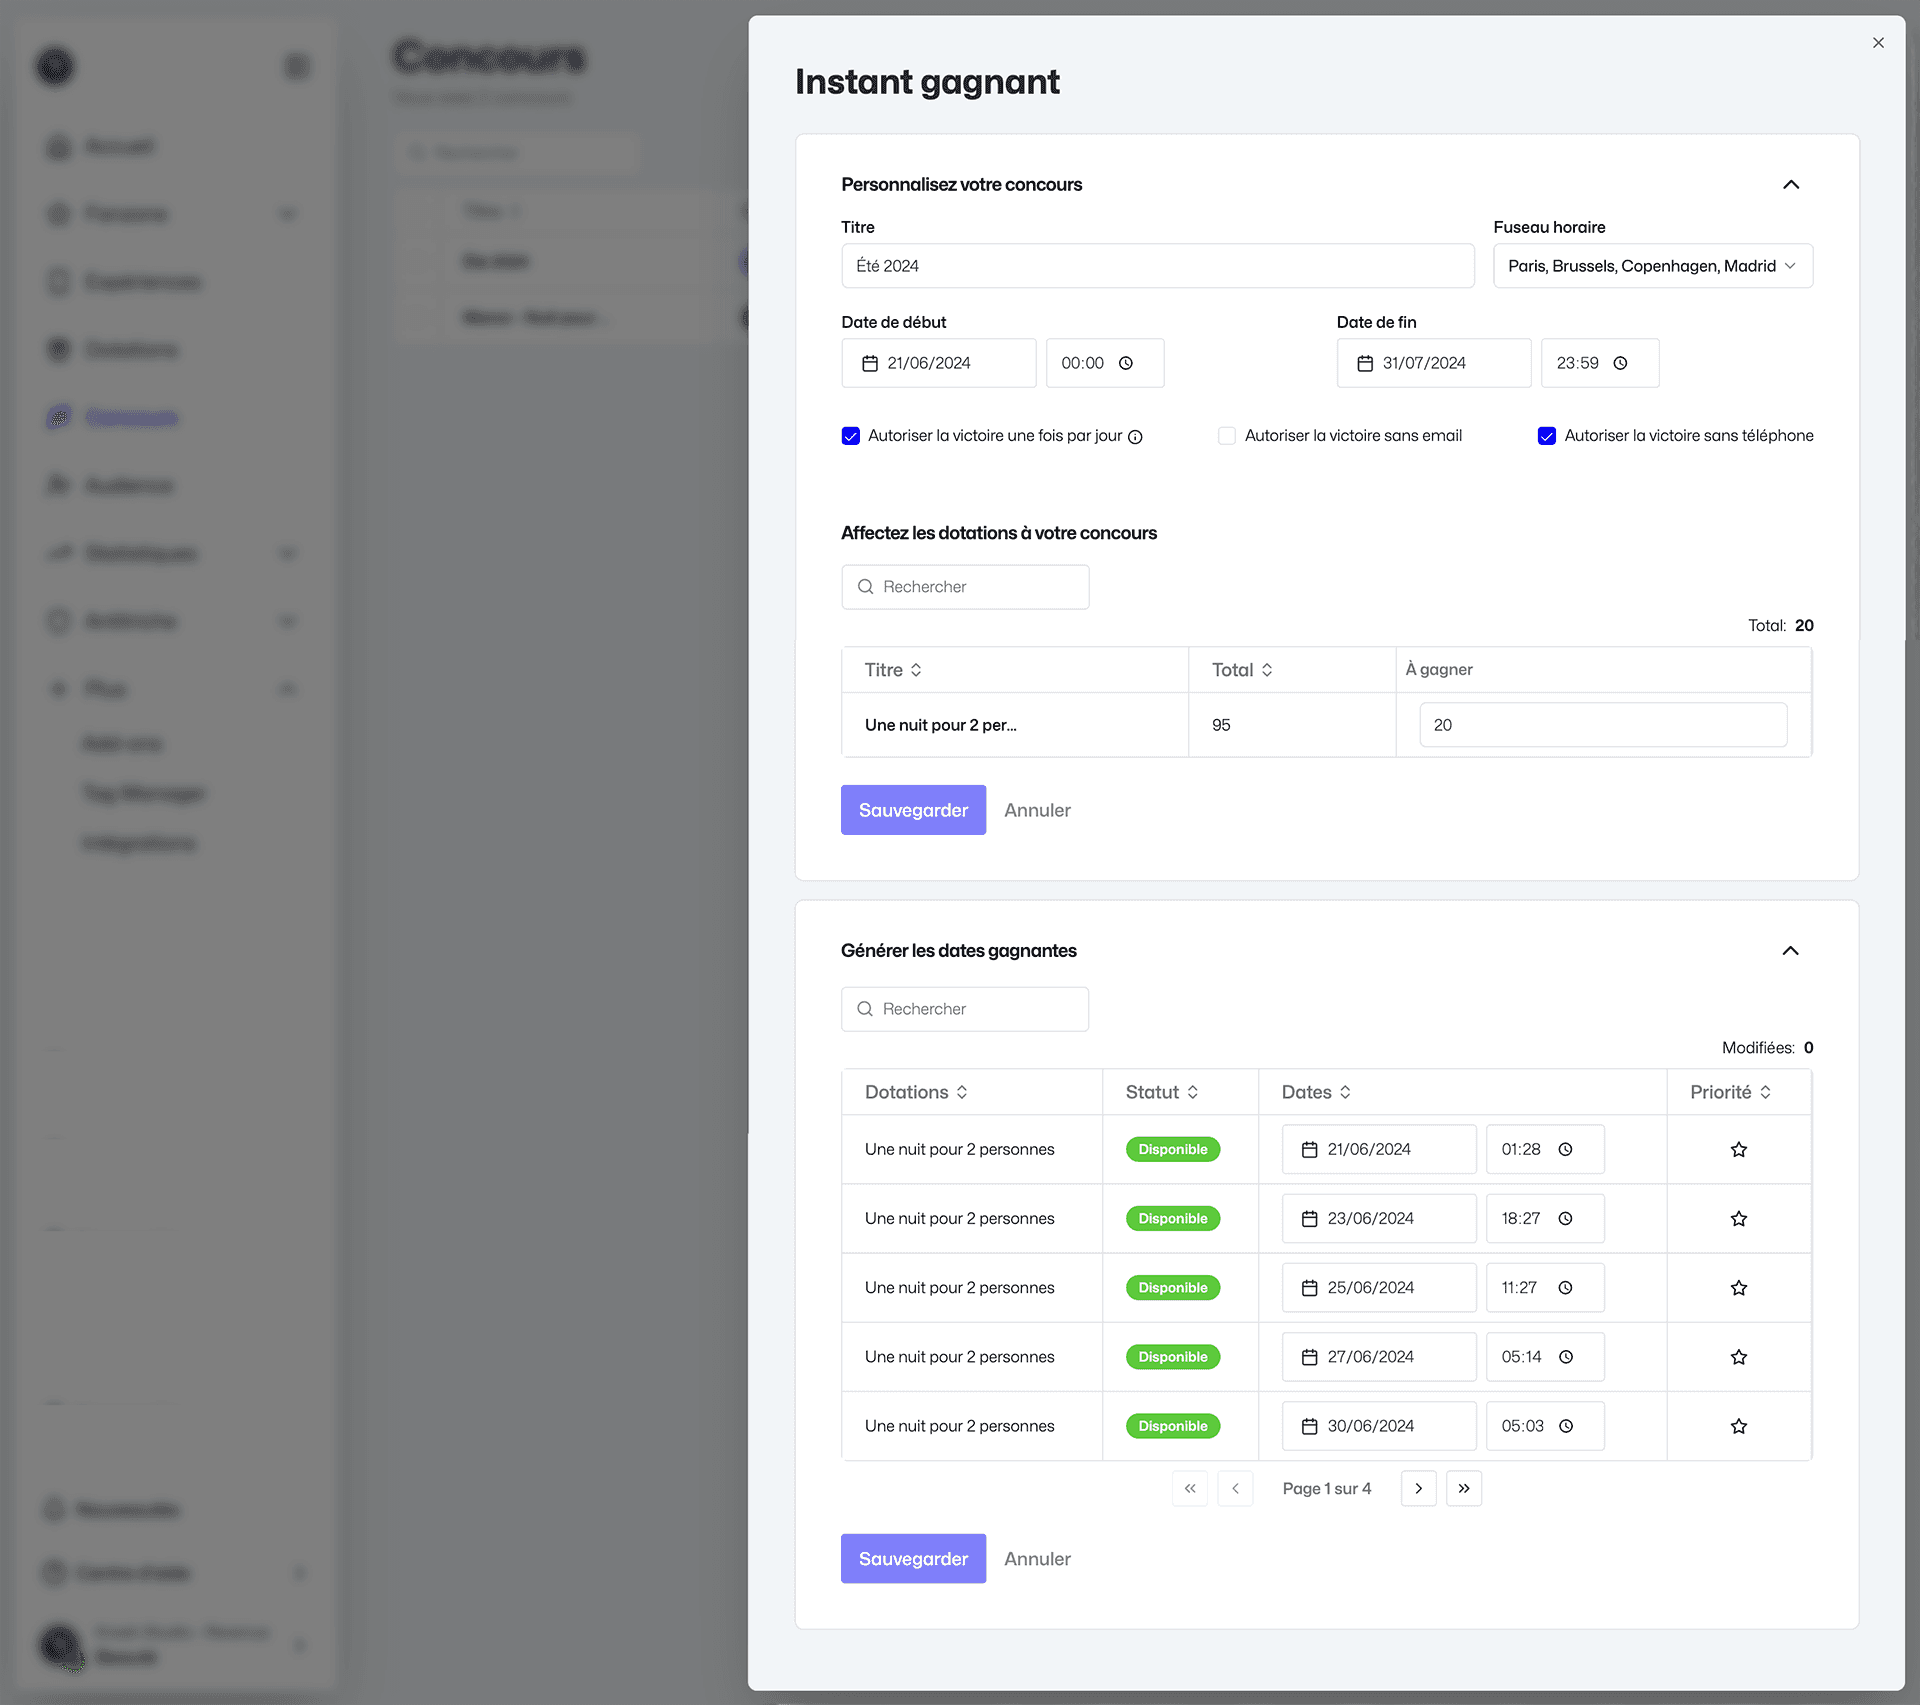Select Une nuit pour 2 per... dotation row
Screen dimensions: 1920x1705
pyautogui.click(x=1326, y=725)
